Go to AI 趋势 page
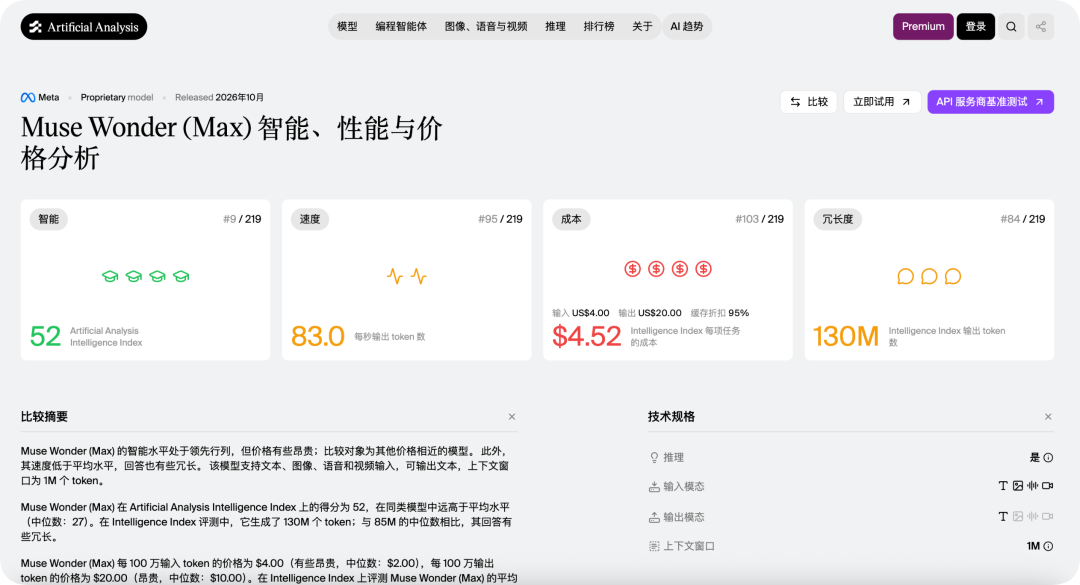This screenshot has width=1080, height=585. pos(687,27)
